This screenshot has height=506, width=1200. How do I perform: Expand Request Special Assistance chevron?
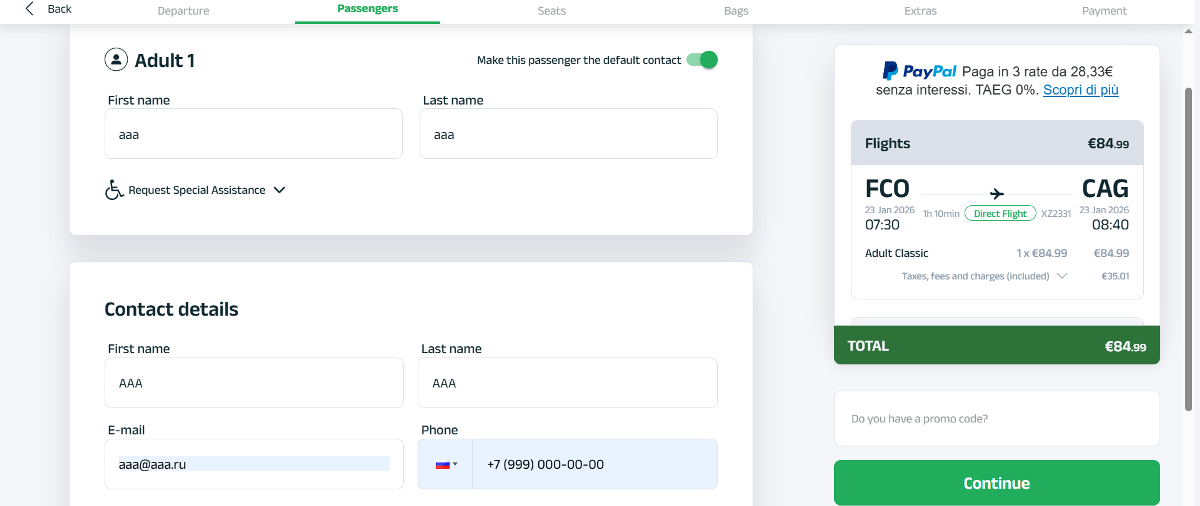279,190
